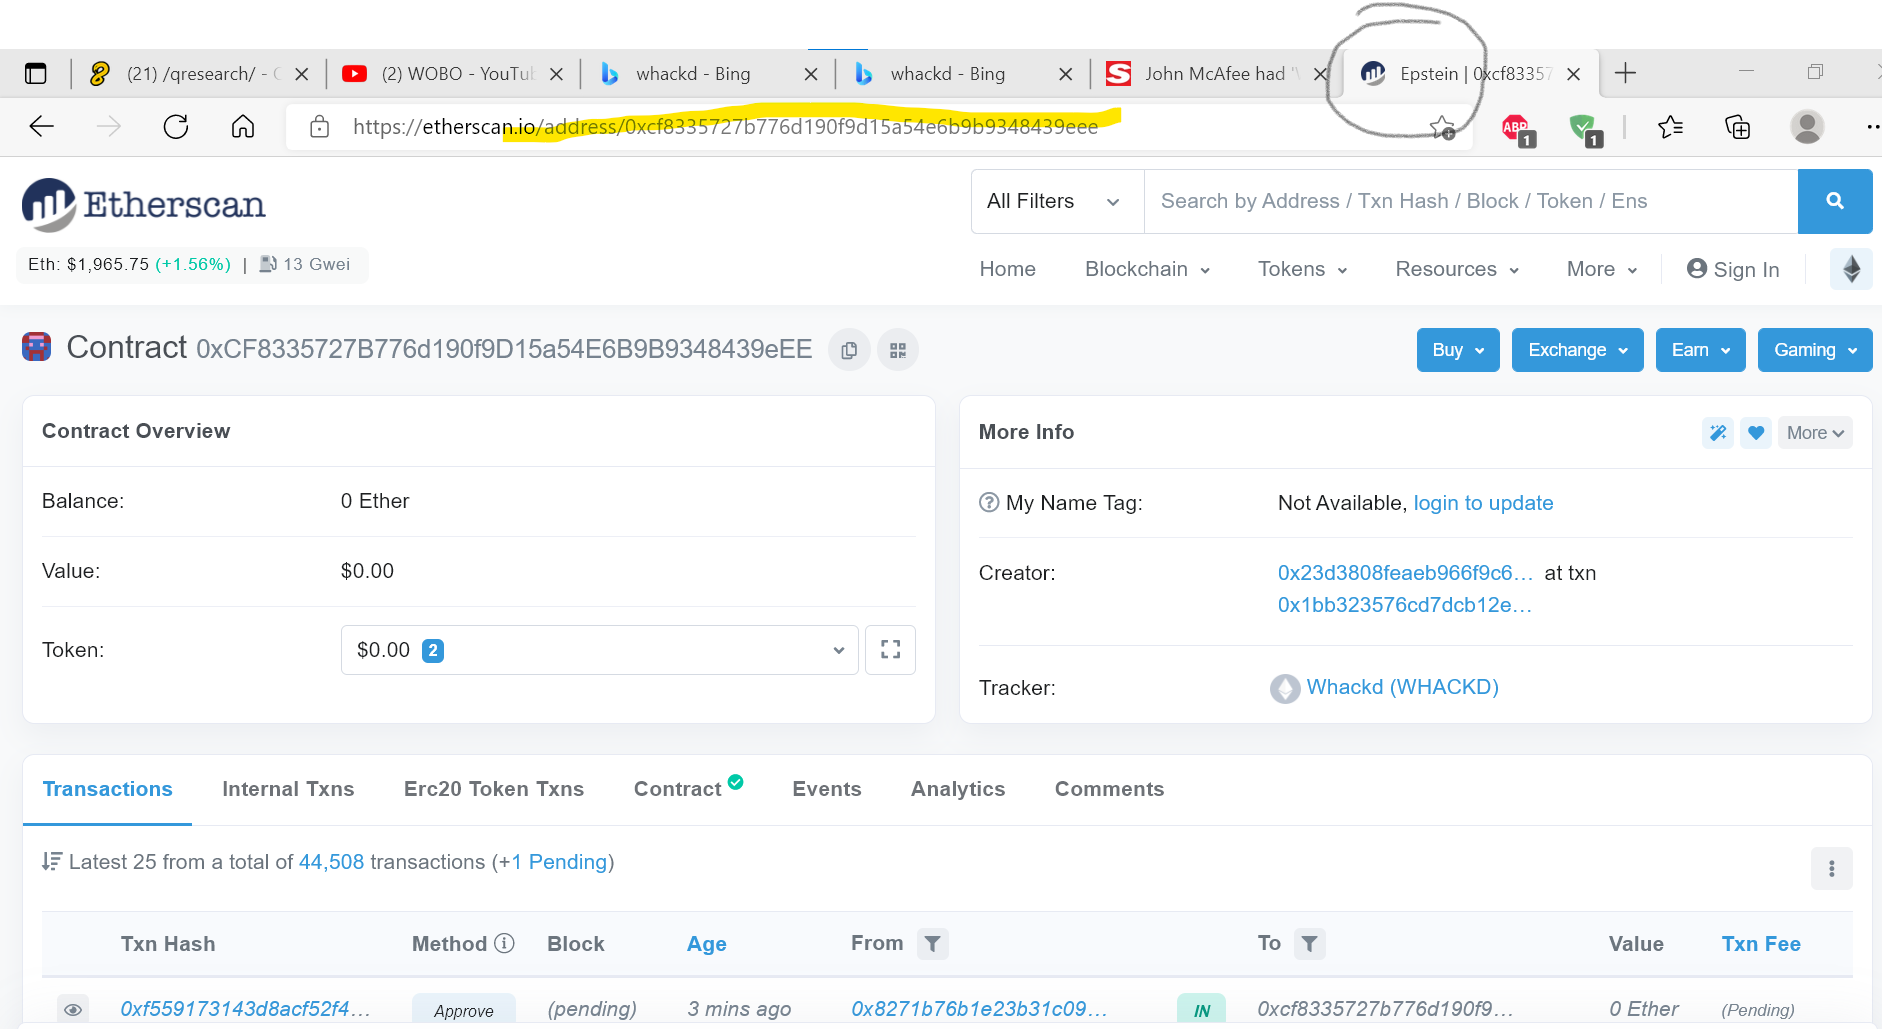Open the Earn dropdown button
The image size is (1882, 1029).
(x=1700, y=350)
